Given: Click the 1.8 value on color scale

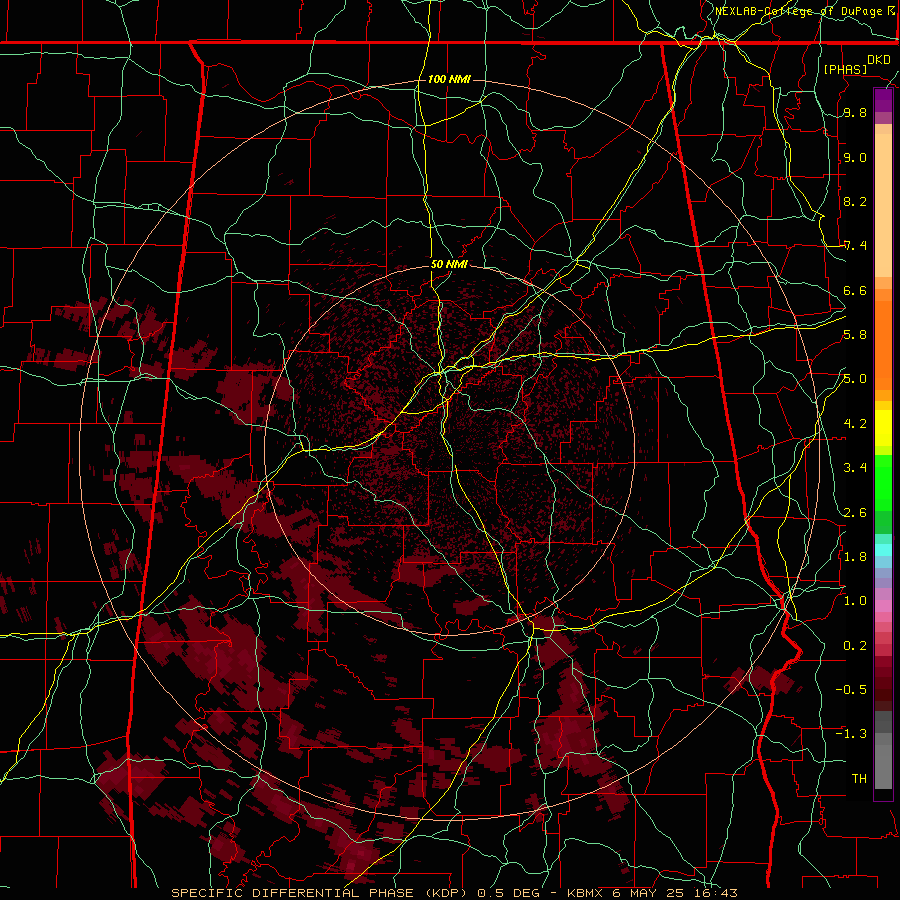Looking at the screenshot, I should 855,557.
